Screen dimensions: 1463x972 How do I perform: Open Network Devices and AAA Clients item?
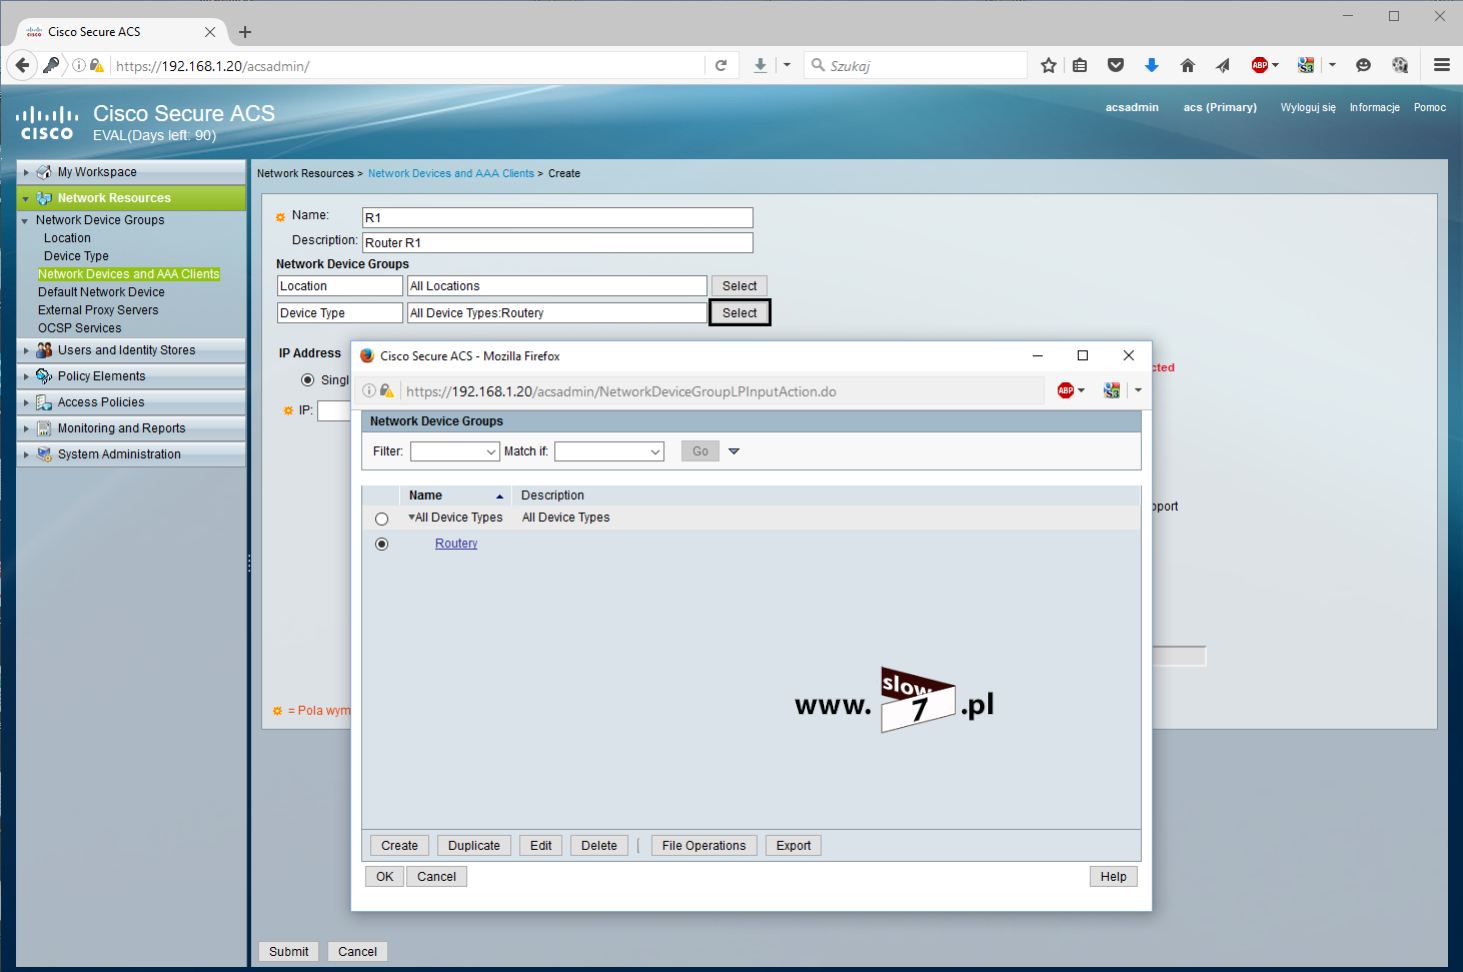coord(128,274)
